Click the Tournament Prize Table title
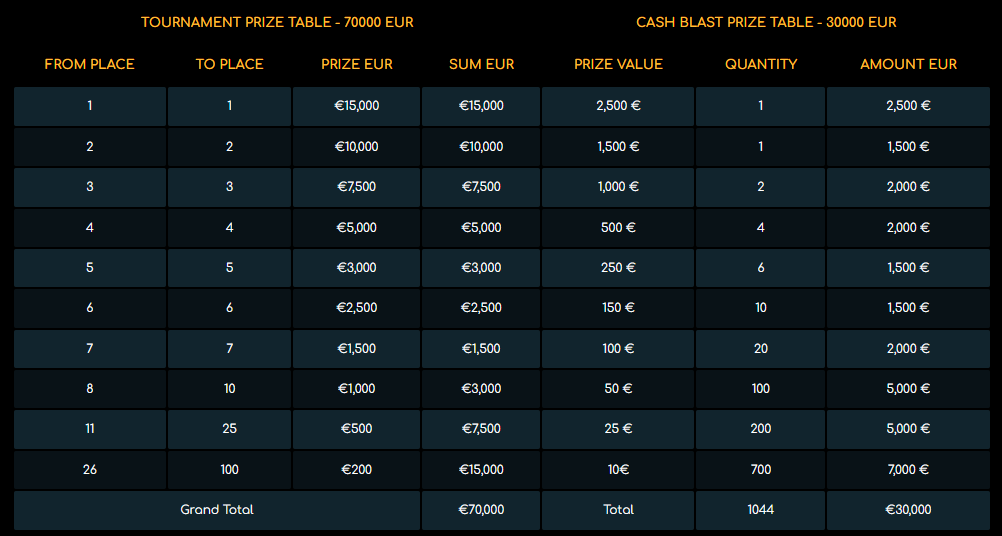The width and height of the screenshot is (1002, 536). 277,22
